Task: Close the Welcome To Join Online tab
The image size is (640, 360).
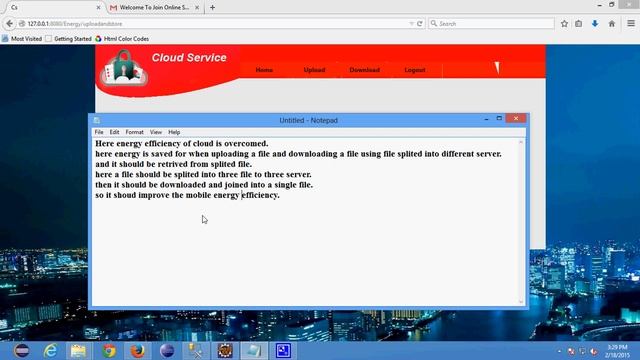Action: (197, 7)
